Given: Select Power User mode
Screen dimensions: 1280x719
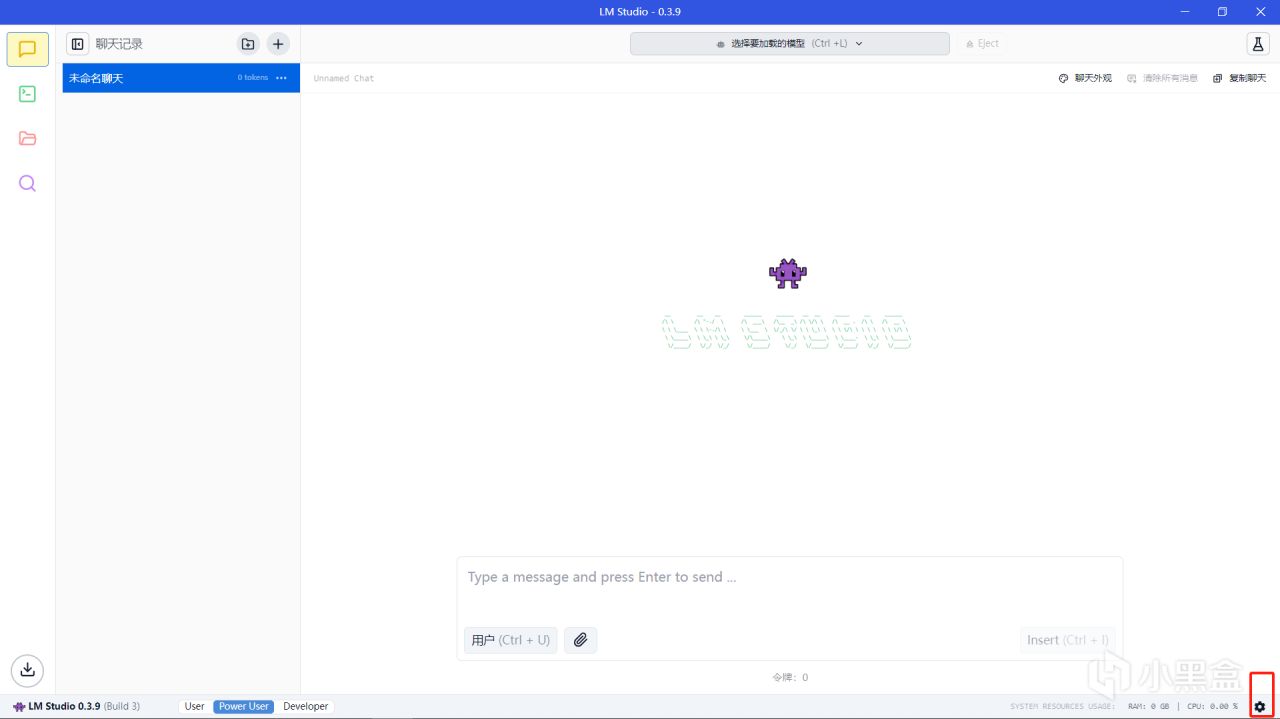Looking at the screenshot, I should click(244, 706).
